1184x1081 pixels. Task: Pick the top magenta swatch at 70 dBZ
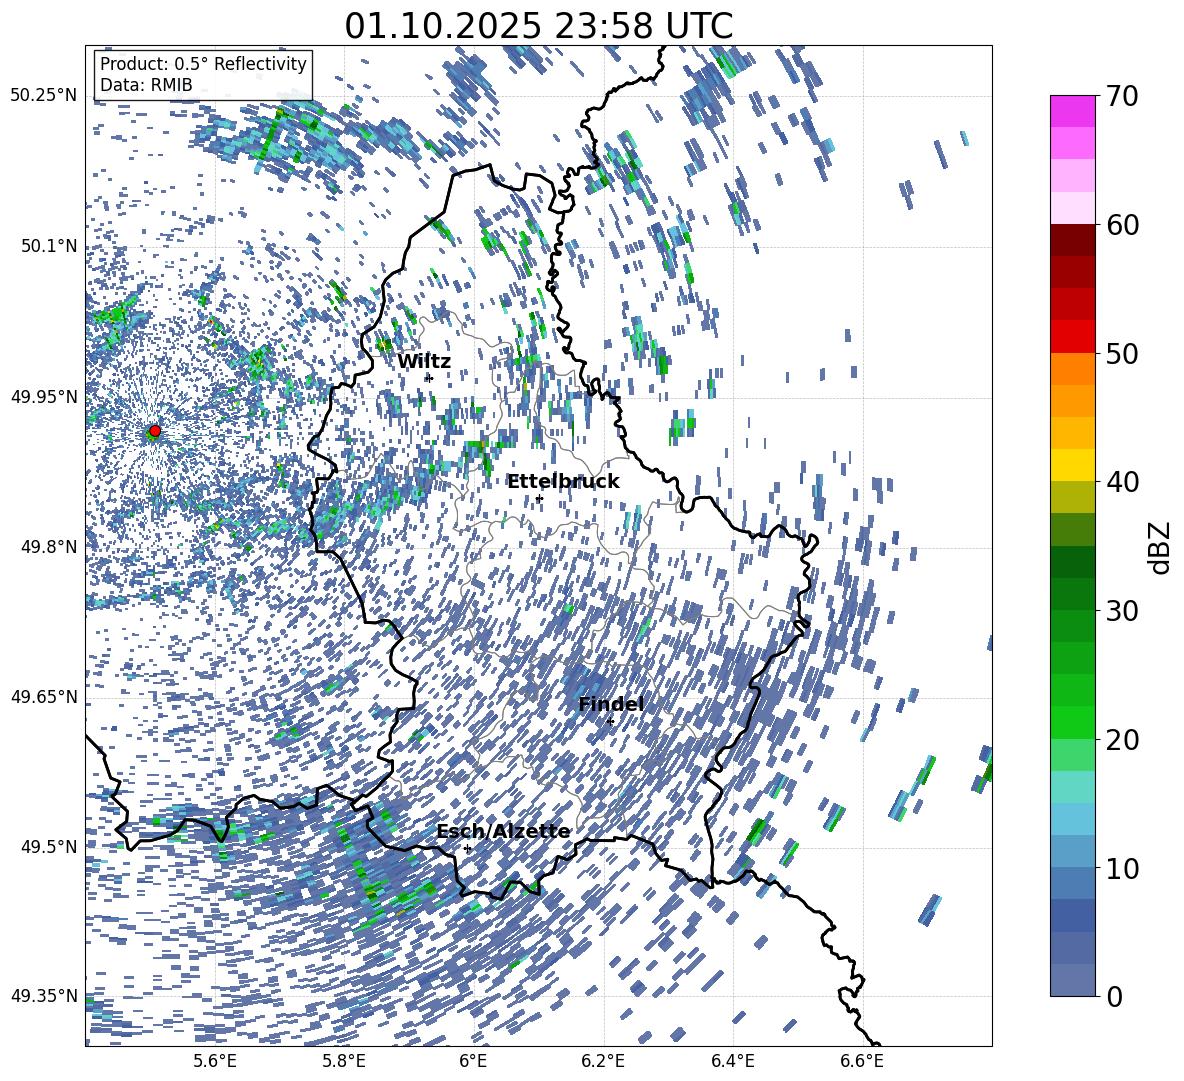click(x=1072, y=111)
